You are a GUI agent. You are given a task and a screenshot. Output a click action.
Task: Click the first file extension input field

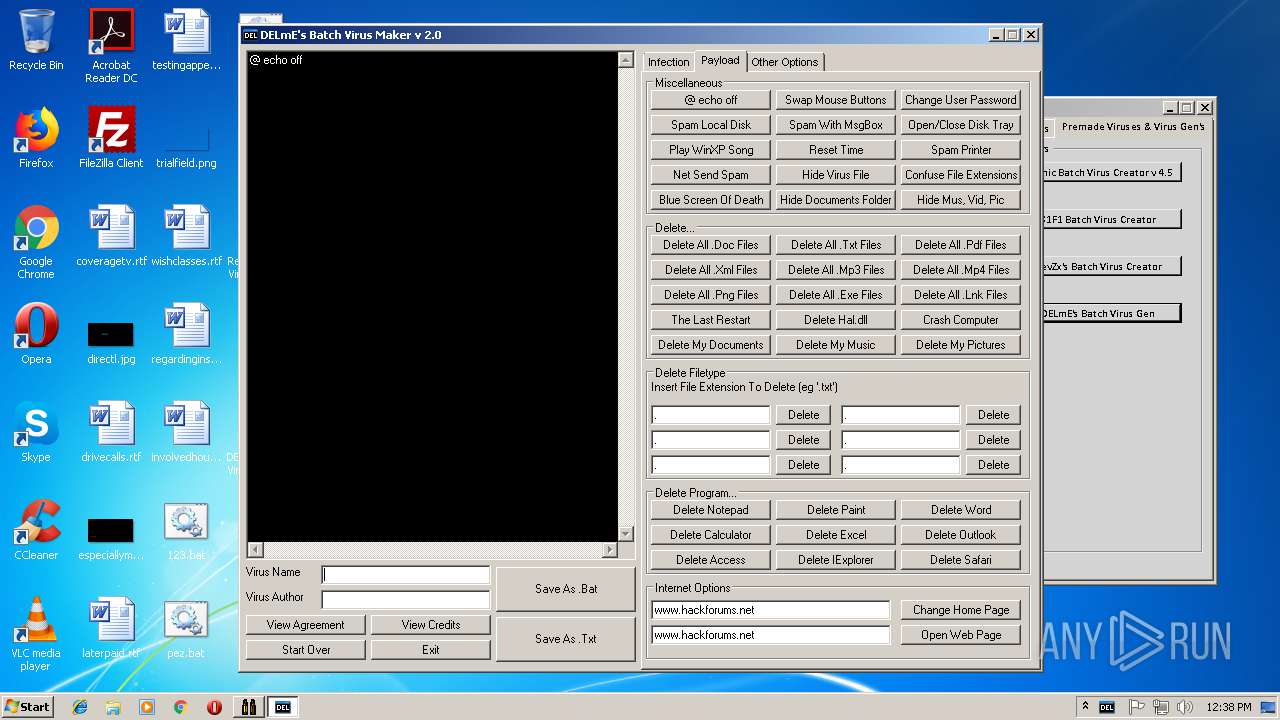711,415
